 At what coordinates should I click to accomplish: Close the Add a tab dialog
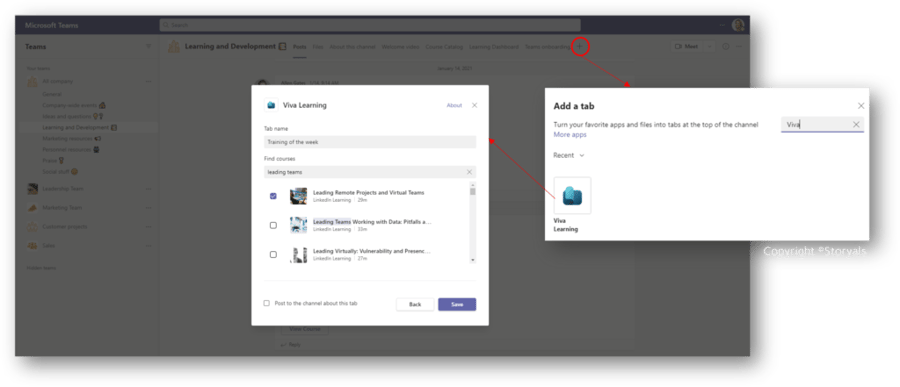click(x=861, y=106)
